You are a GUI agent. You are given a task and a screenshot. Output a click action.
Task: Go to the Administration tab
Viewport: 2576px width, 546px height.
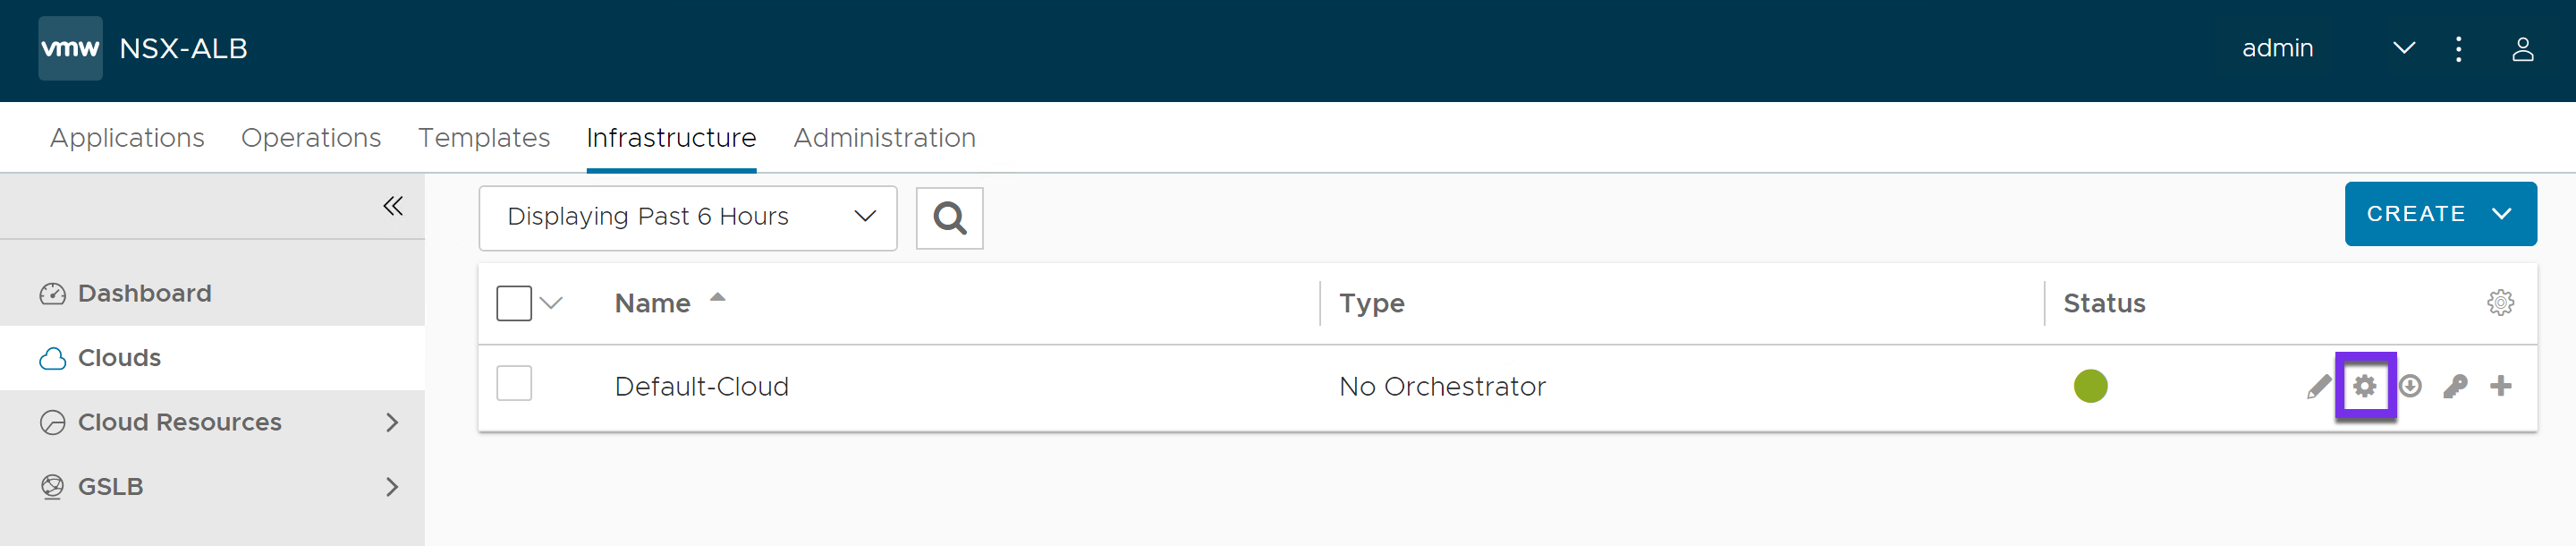click(x=884, y=138)
